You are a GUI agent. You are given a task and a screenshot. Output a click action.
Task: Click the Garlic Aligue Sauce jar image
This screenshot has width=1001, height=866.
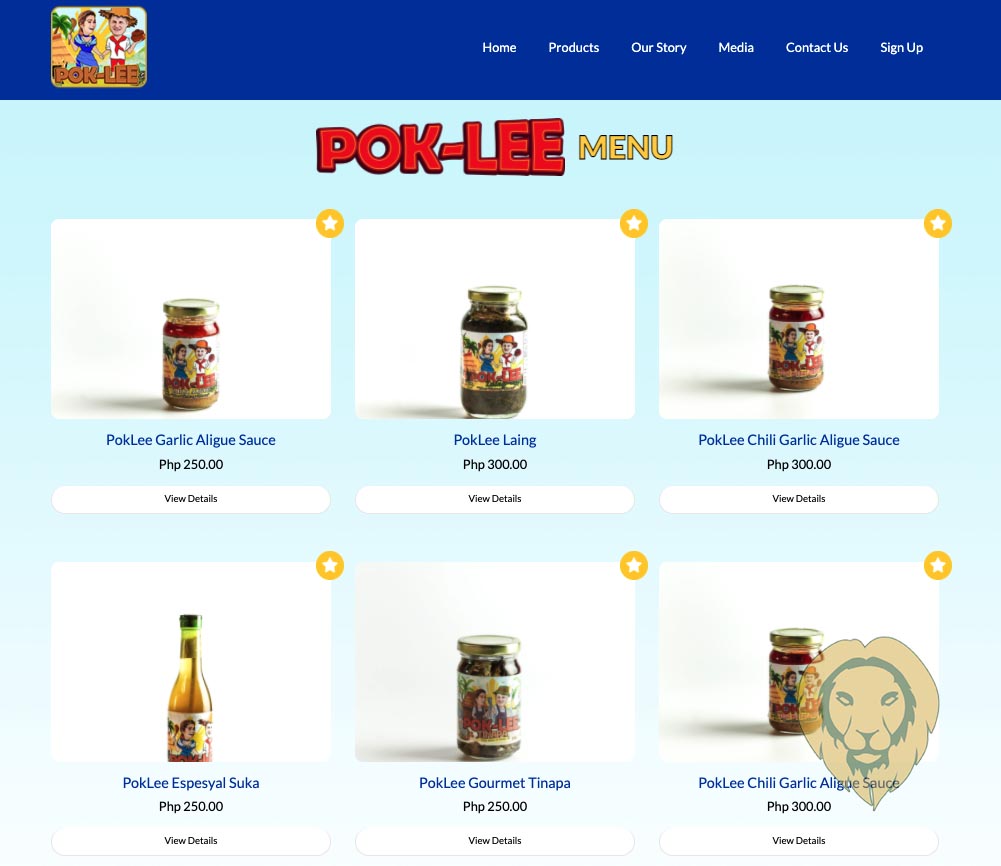191,319
